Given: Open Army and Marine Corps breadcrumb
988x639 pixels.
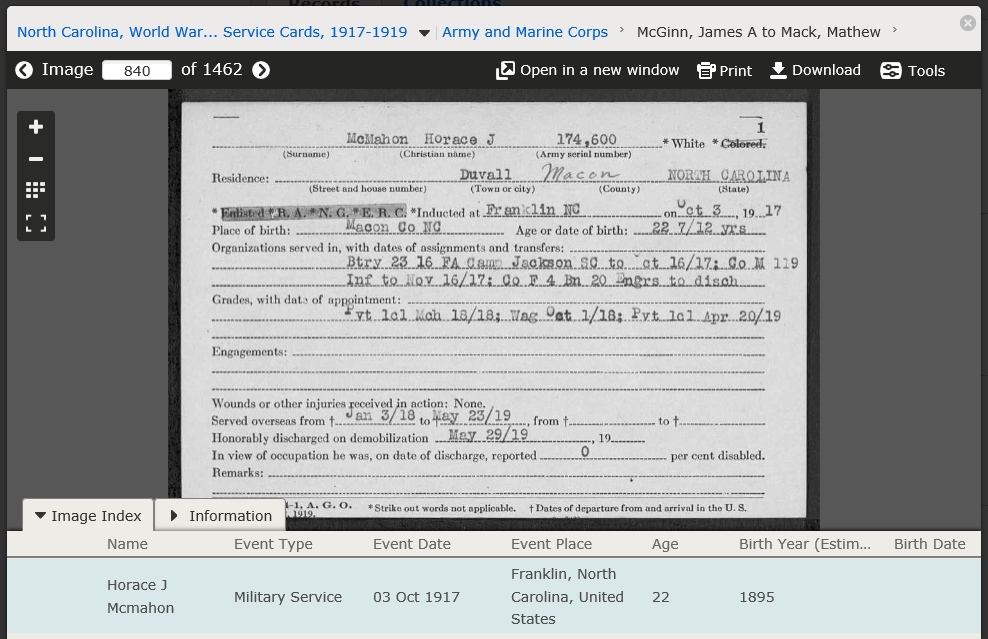Looking at the screenshot, I should [x=525, y=32].
